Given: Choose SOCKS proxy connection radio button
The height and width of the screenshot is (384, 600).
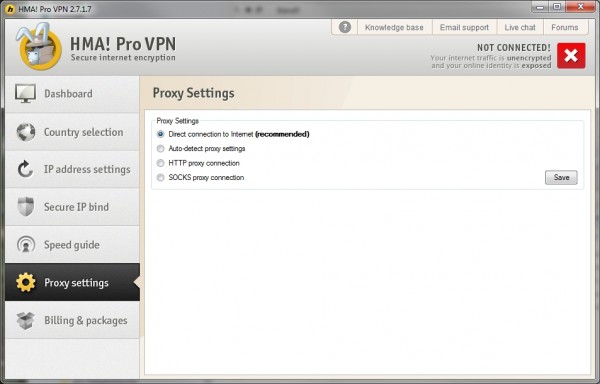Looking at the screenshot, I should [160, 177].
